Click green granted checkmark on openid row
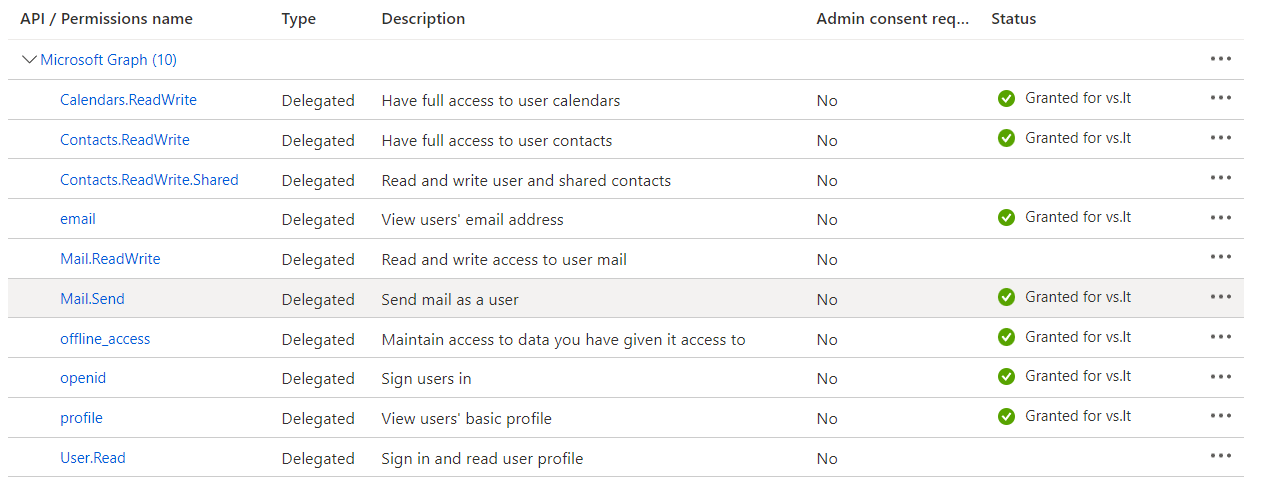This screenshot has width=1269, height=492. click(1006, 377)
